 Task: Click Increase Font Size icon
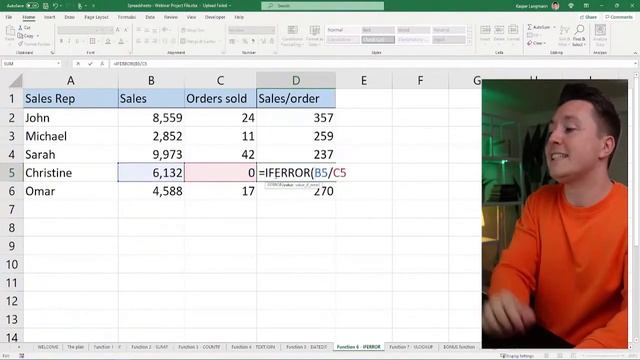pyautogui.click(x=118, y=30)
